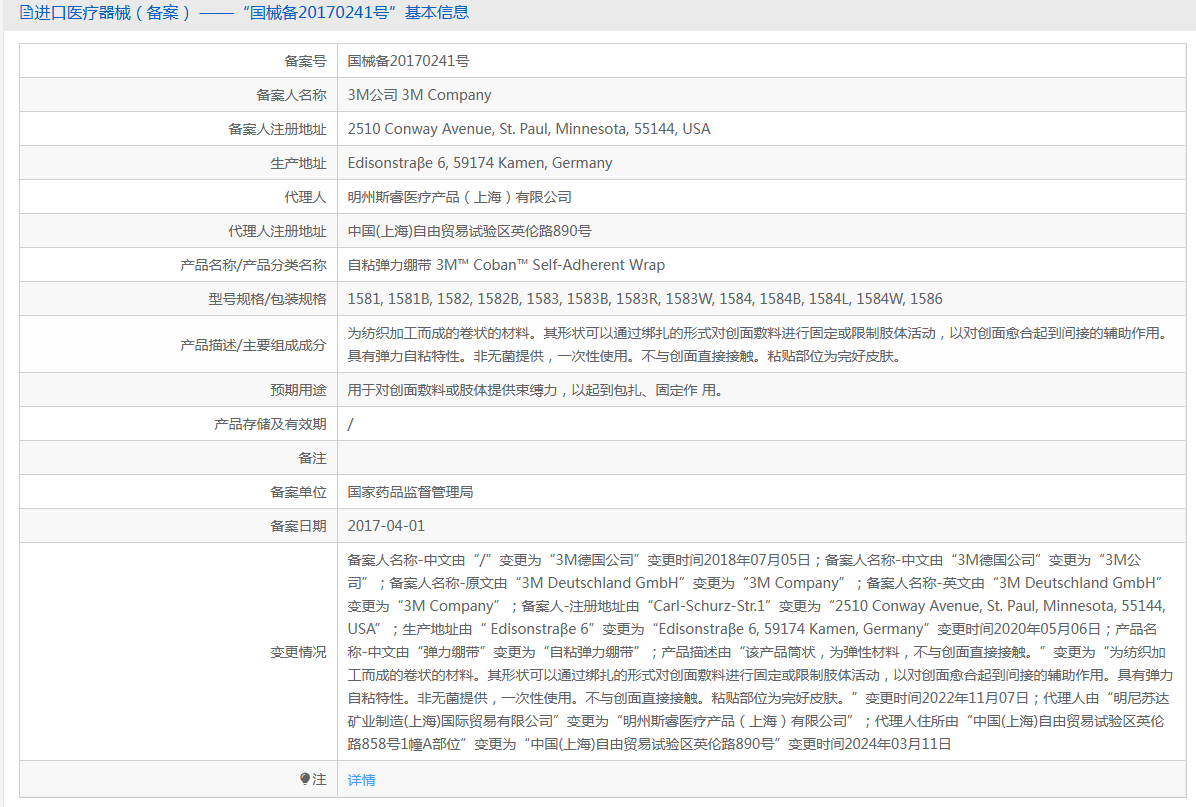The width and height of the screenshot is (1196, 807).
Task: Click the 生产地址 label
Action: tap(298, 163)
